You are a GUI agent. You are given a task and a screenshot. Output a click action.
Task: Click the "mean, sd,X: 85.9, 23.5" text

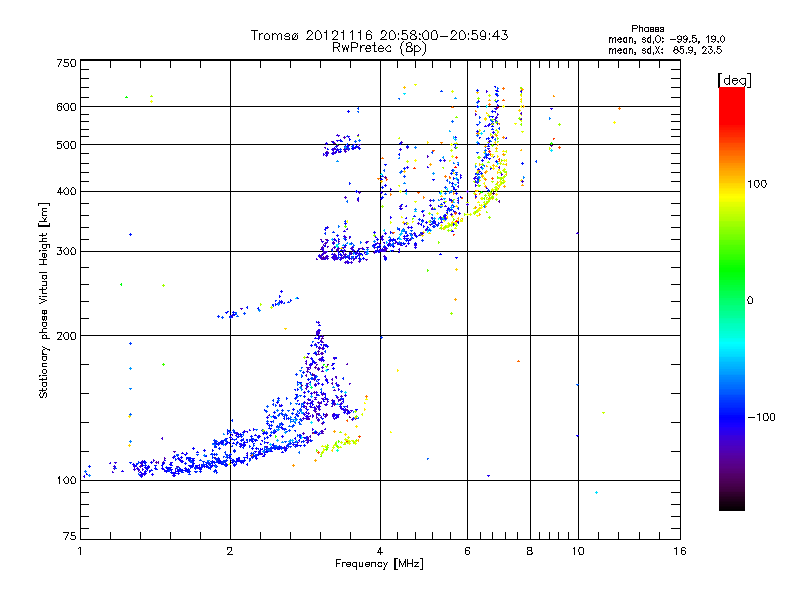tap(665, 50)
